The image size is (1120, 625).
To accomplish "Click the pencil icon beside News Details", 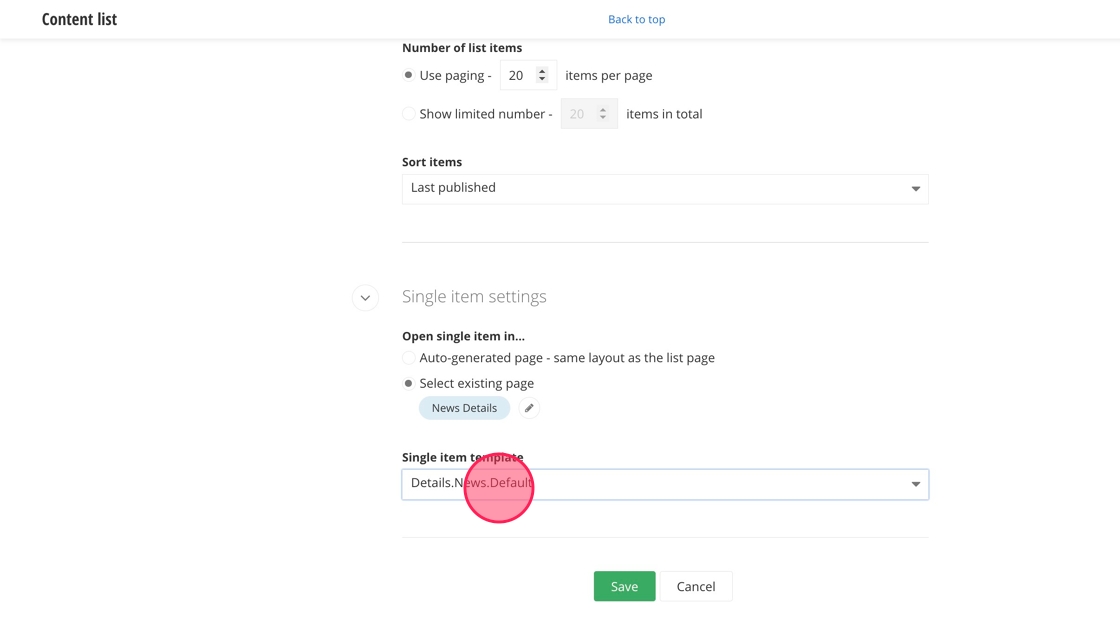I will click(x=529, y=408).
